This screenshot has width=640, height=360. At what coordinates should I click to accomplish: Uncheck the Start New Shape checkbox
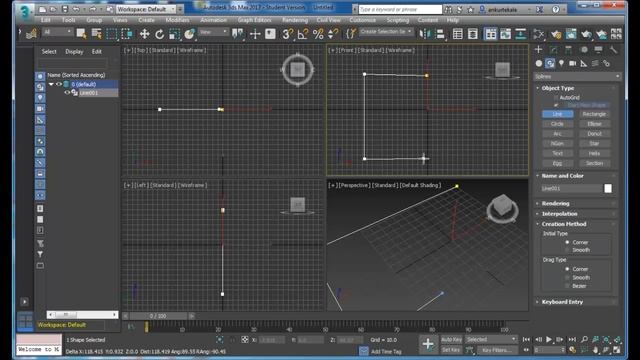[556, 105]
